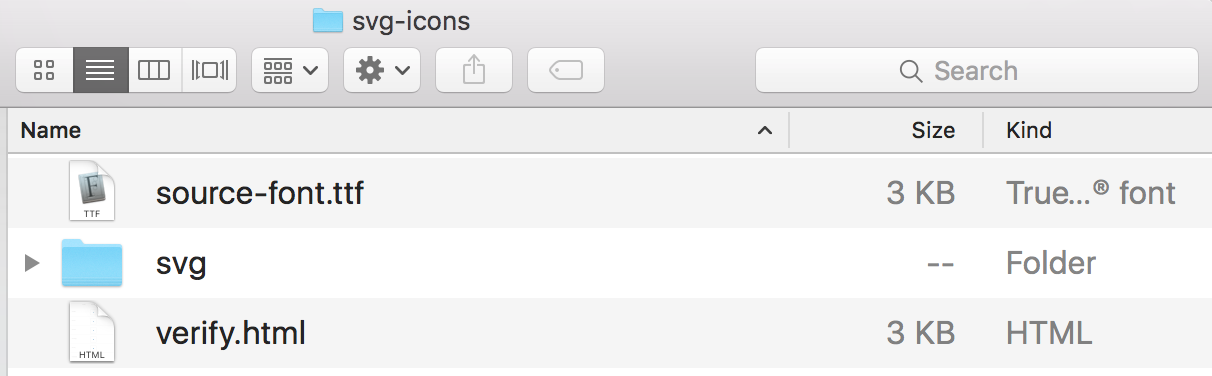The width and height of the screenshot is (1212, 376).
Task: Click the Edit Tags button
Action: (x=566, y=70)
